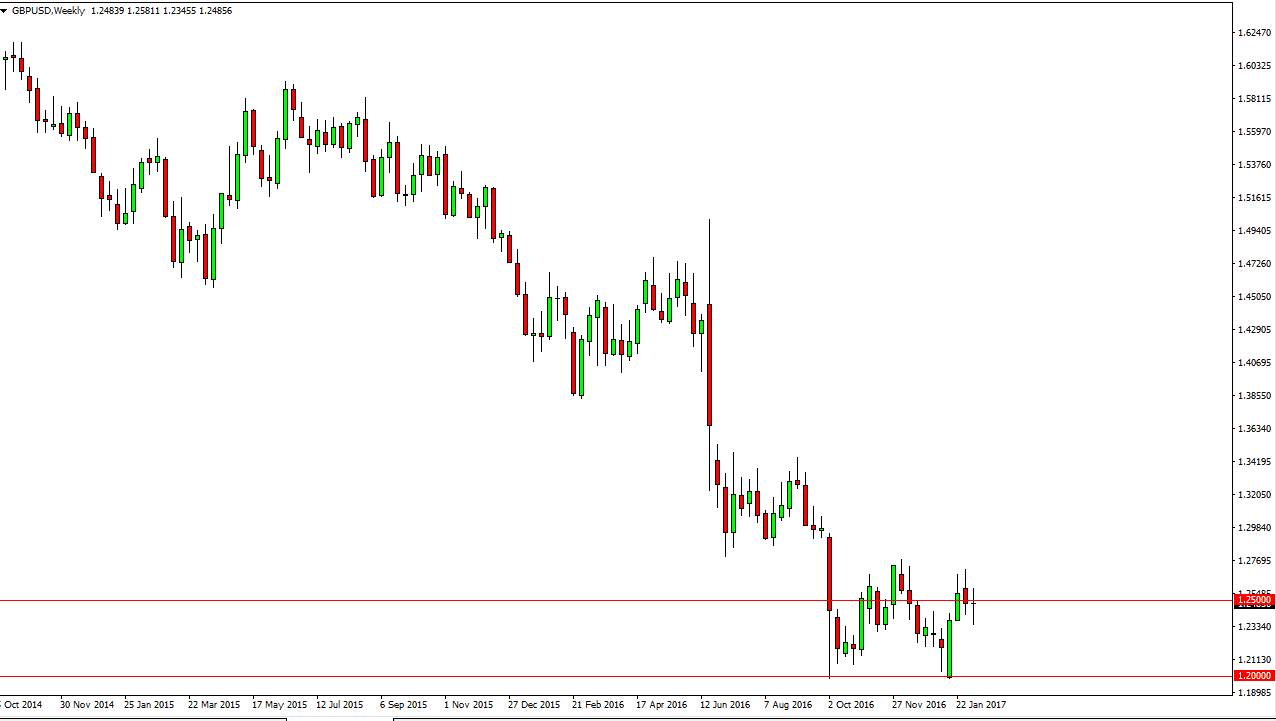Click the 1.36340 price axis label
The width and height of the screenshot is (1276, 721).
point(1254,429)
